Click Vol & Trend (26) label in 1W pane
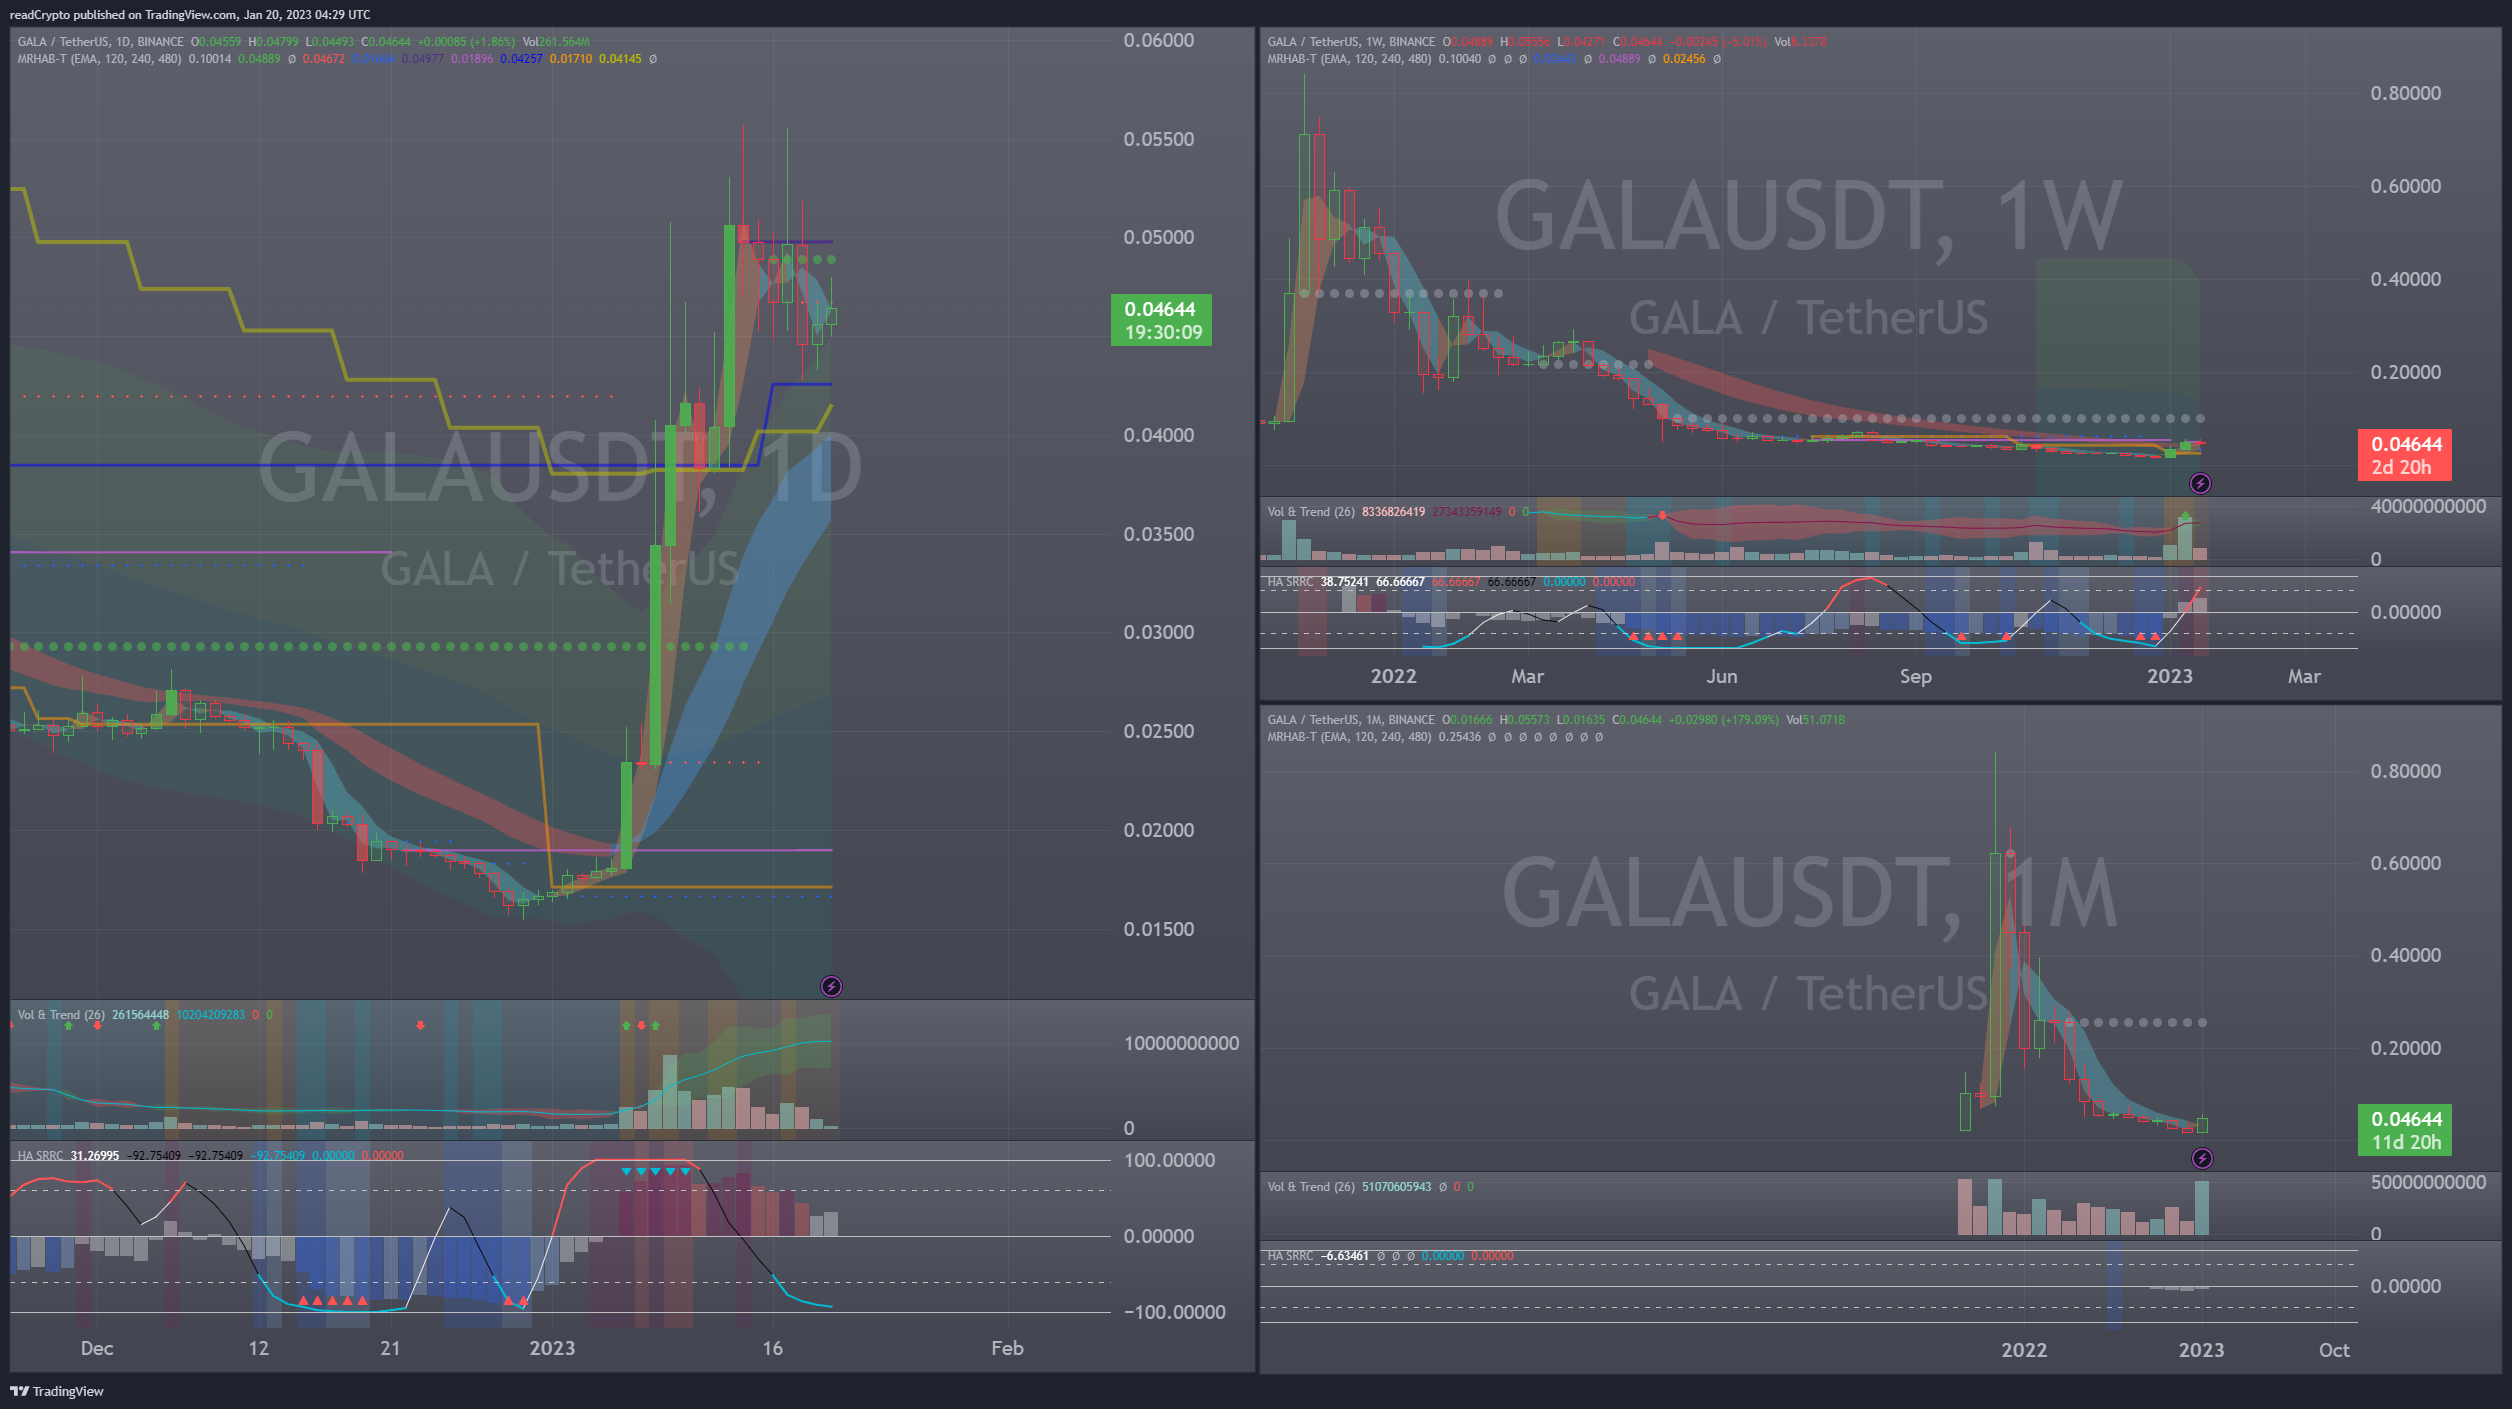The width and height of the screenshot is (2512, 1409). (x=1311, y=512)
